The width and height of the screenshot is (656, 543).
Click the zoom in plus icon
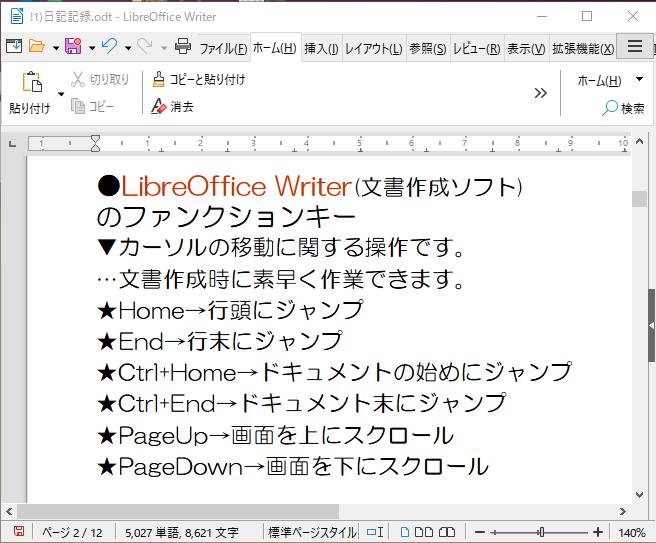598,532
